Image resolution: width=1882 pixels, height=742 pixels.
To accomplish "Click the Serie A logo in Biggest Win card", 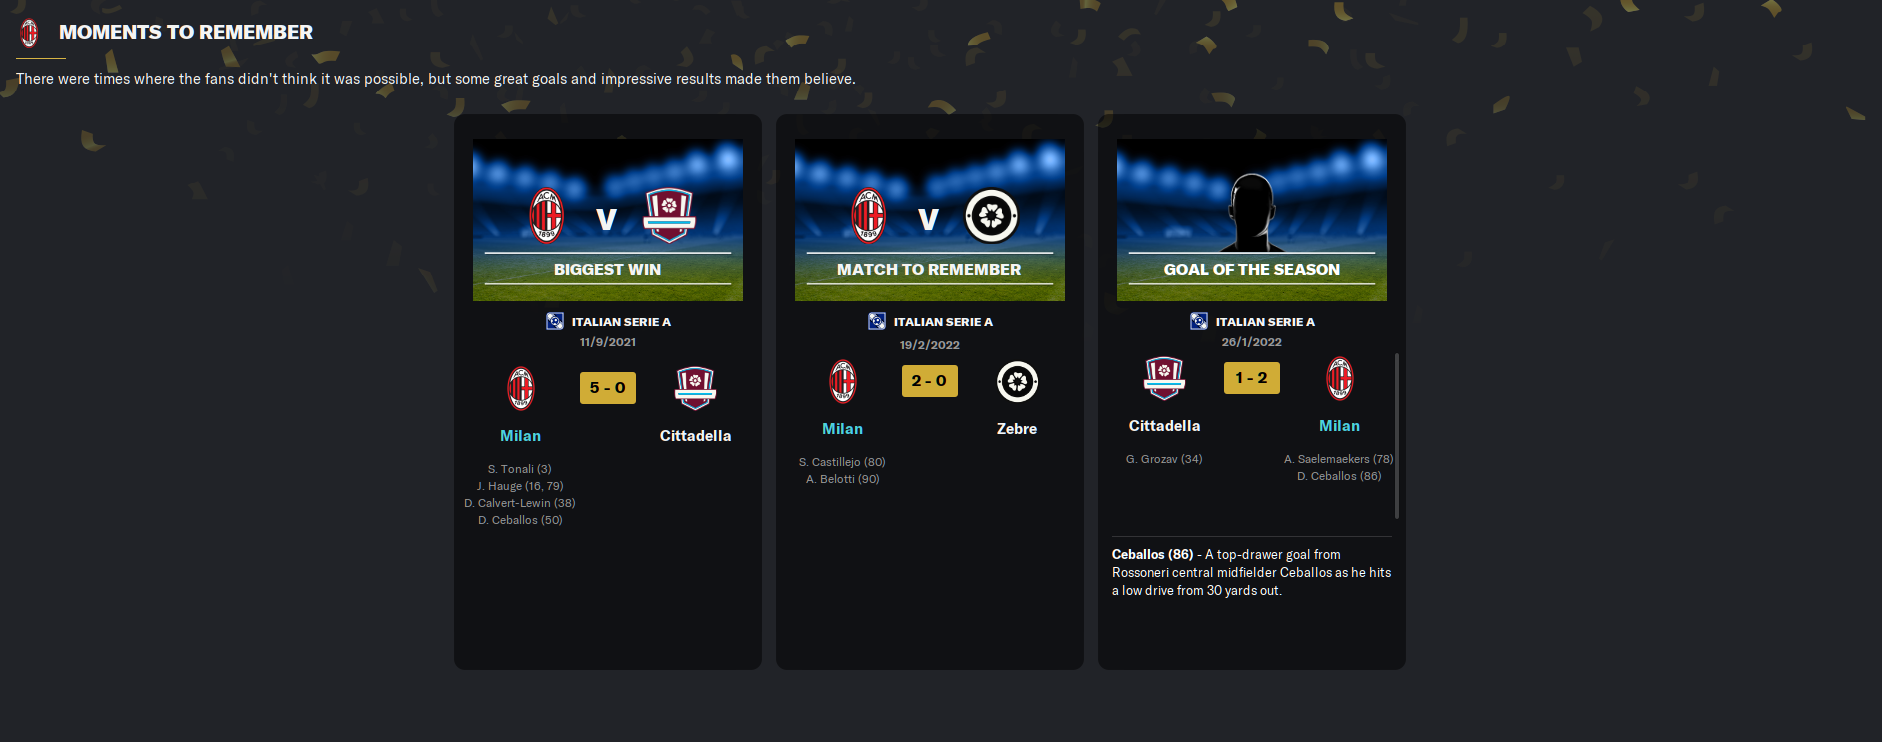I will [x=555, y=321].
